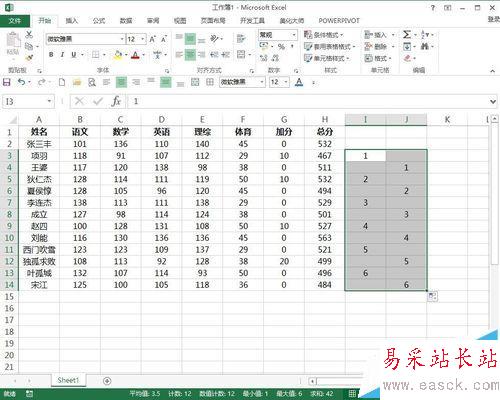Screen dimensions: 500x400
Task: Toggle Align Right in ribbon alignment group
Action: [202, 54]
